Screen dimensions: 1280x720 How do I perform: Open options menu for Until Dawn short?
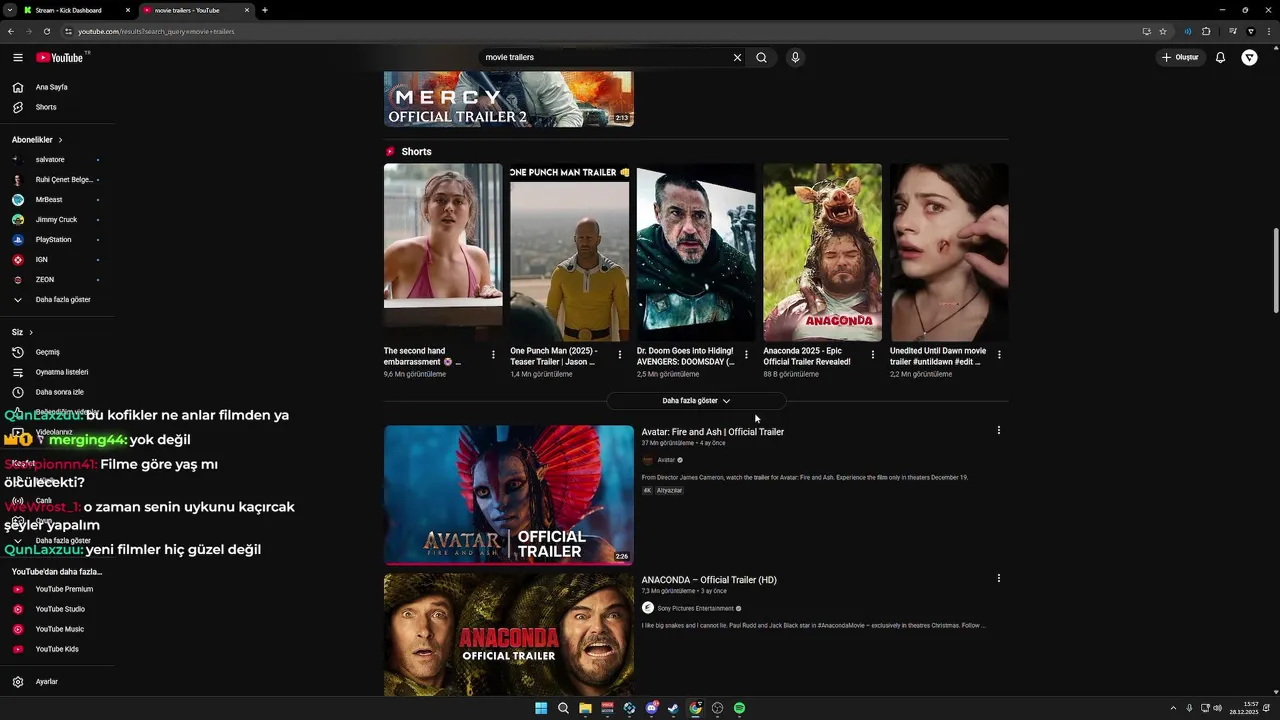coord(999,355)
